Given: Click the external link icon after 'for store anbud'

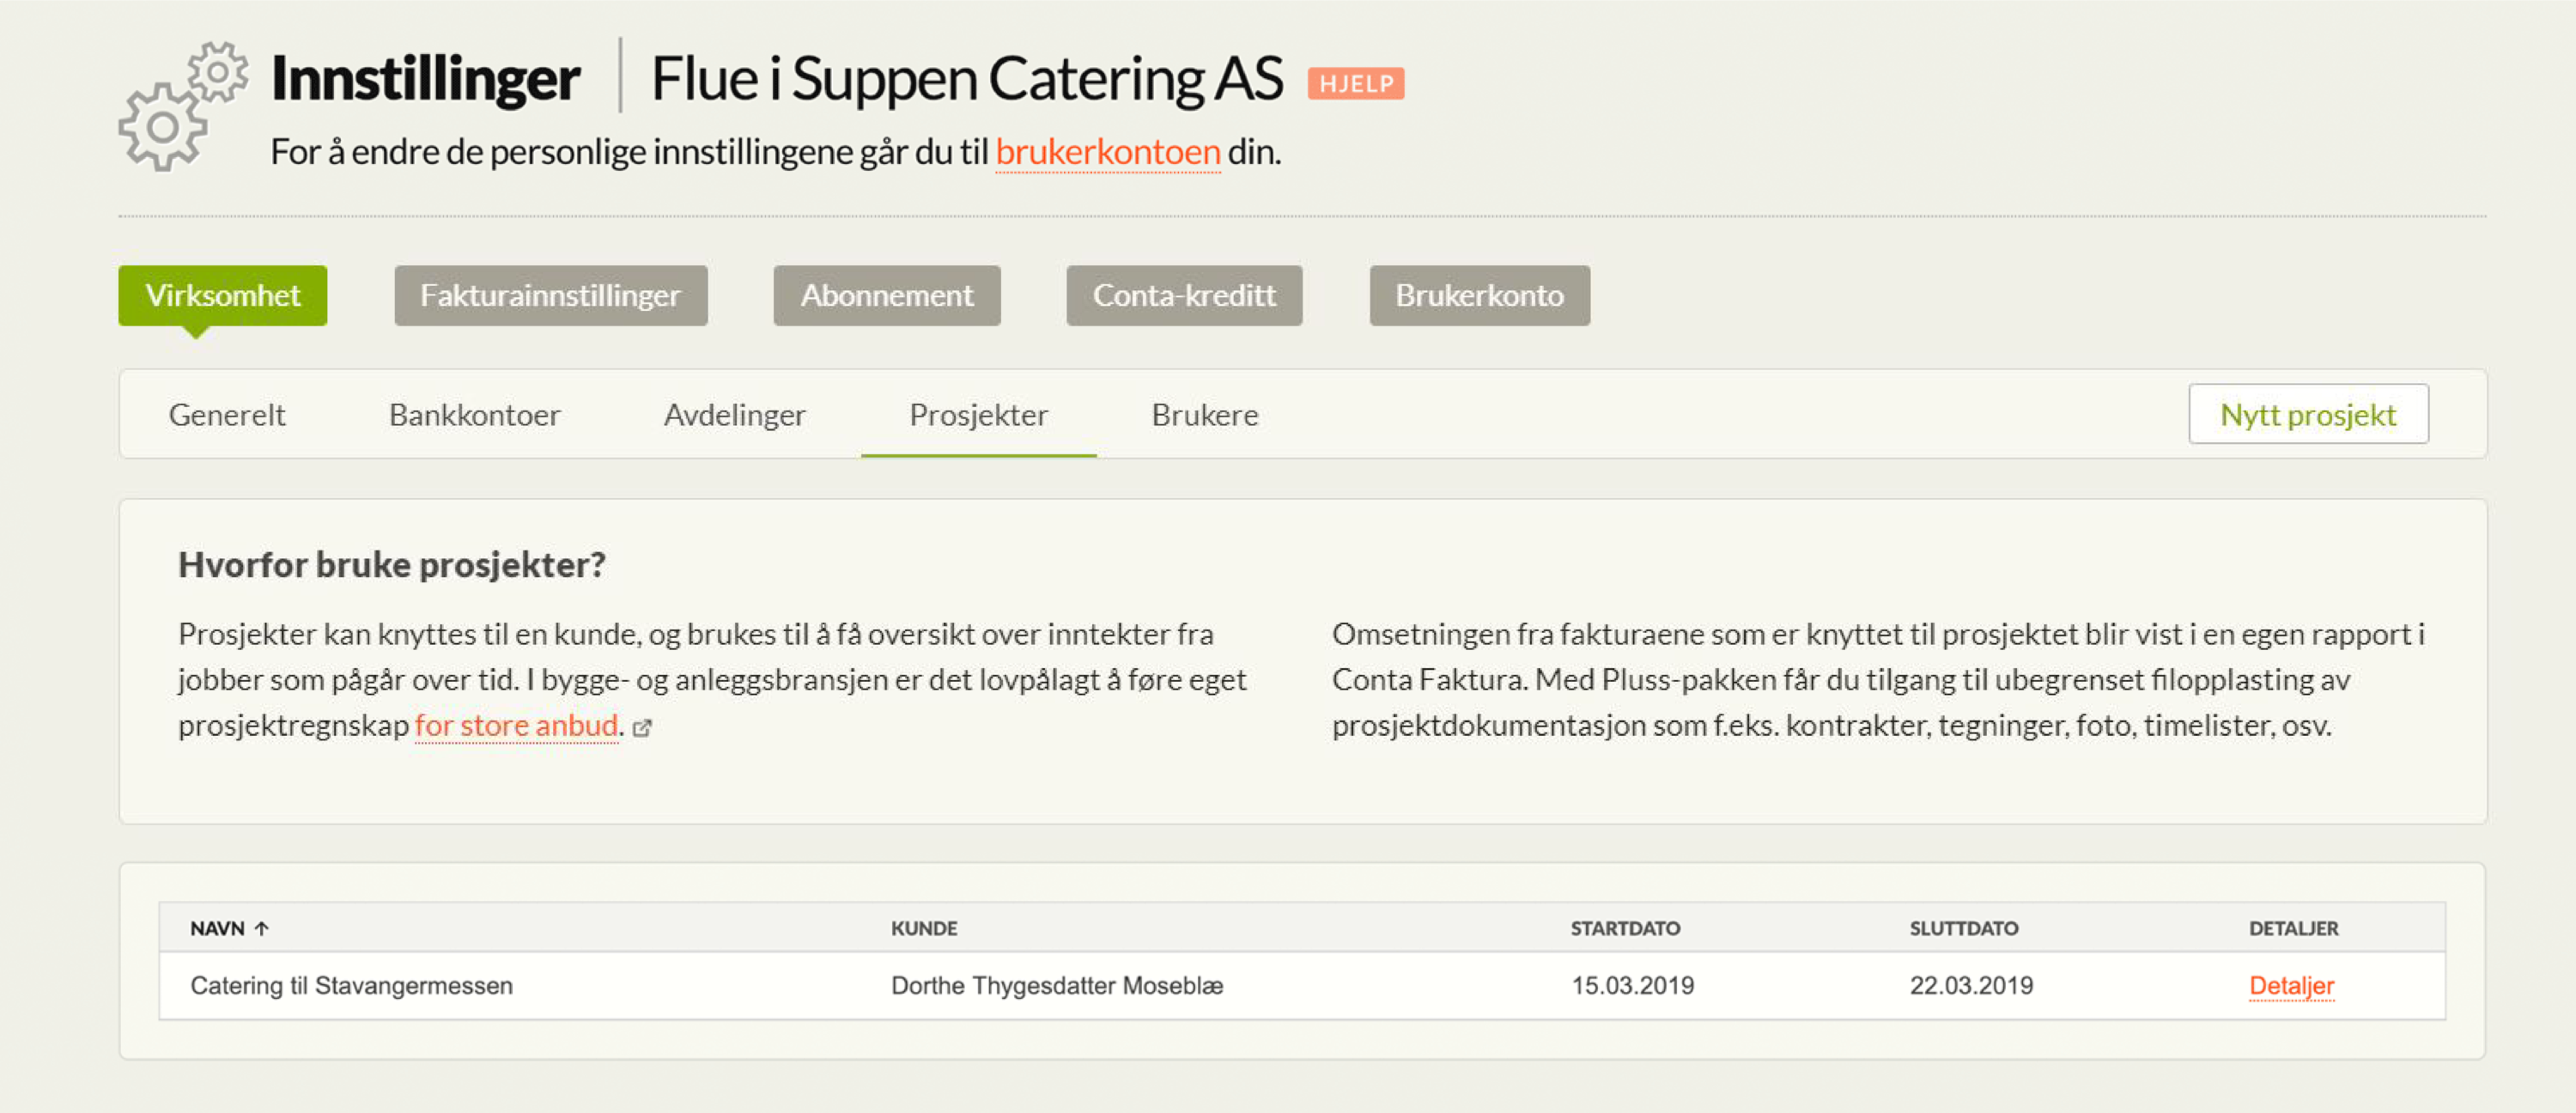Looking at the screenshot, I should pos(642,728).
